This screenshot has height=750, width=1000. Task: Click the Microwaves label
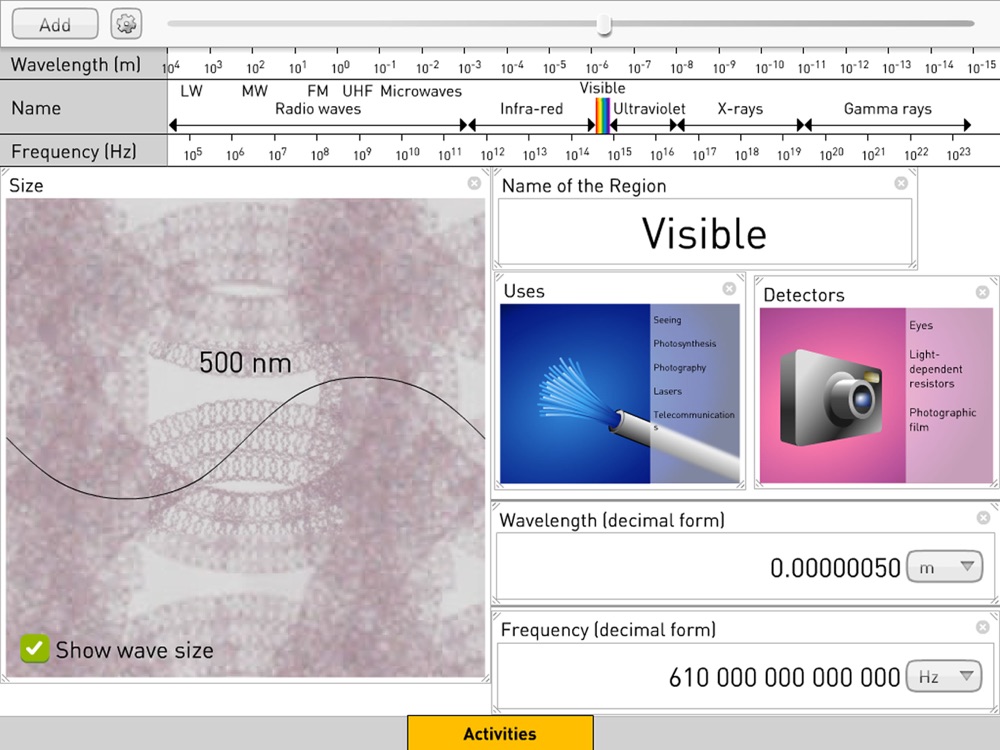pyautogui.click(x=421, y=91)
